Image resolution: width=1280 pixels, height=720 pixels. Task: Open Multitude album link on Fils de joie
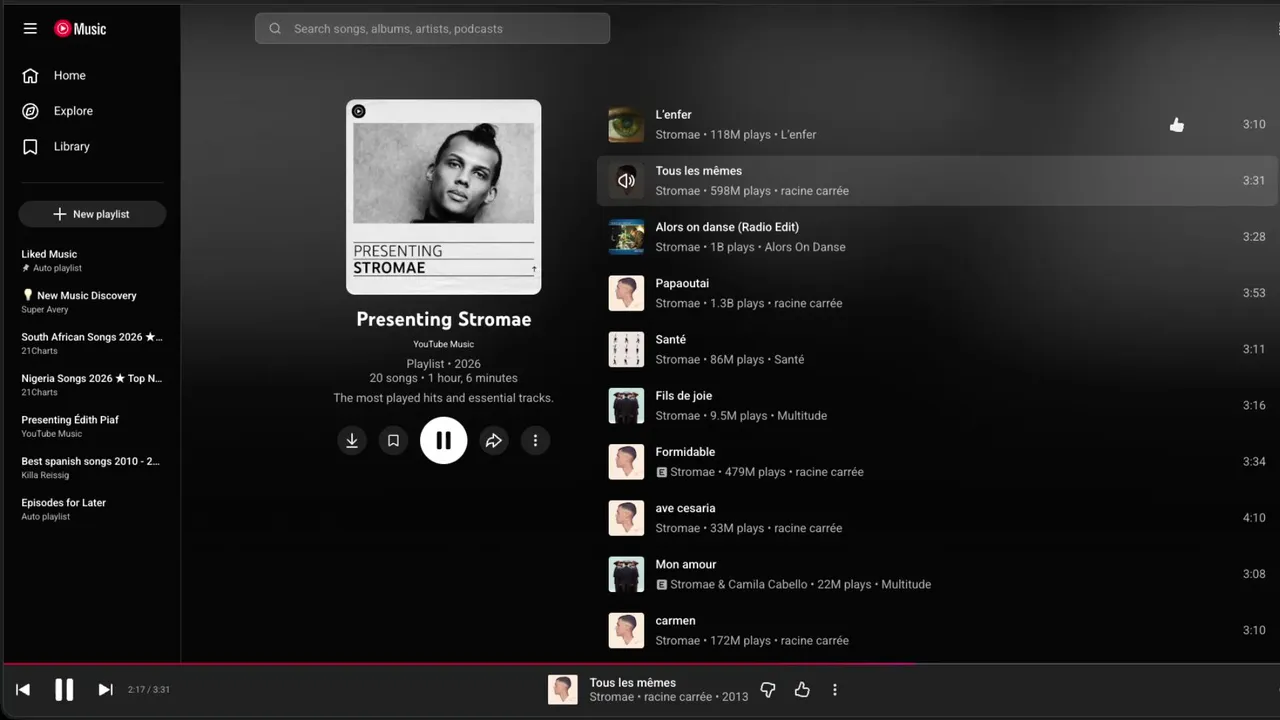point(802,416)
